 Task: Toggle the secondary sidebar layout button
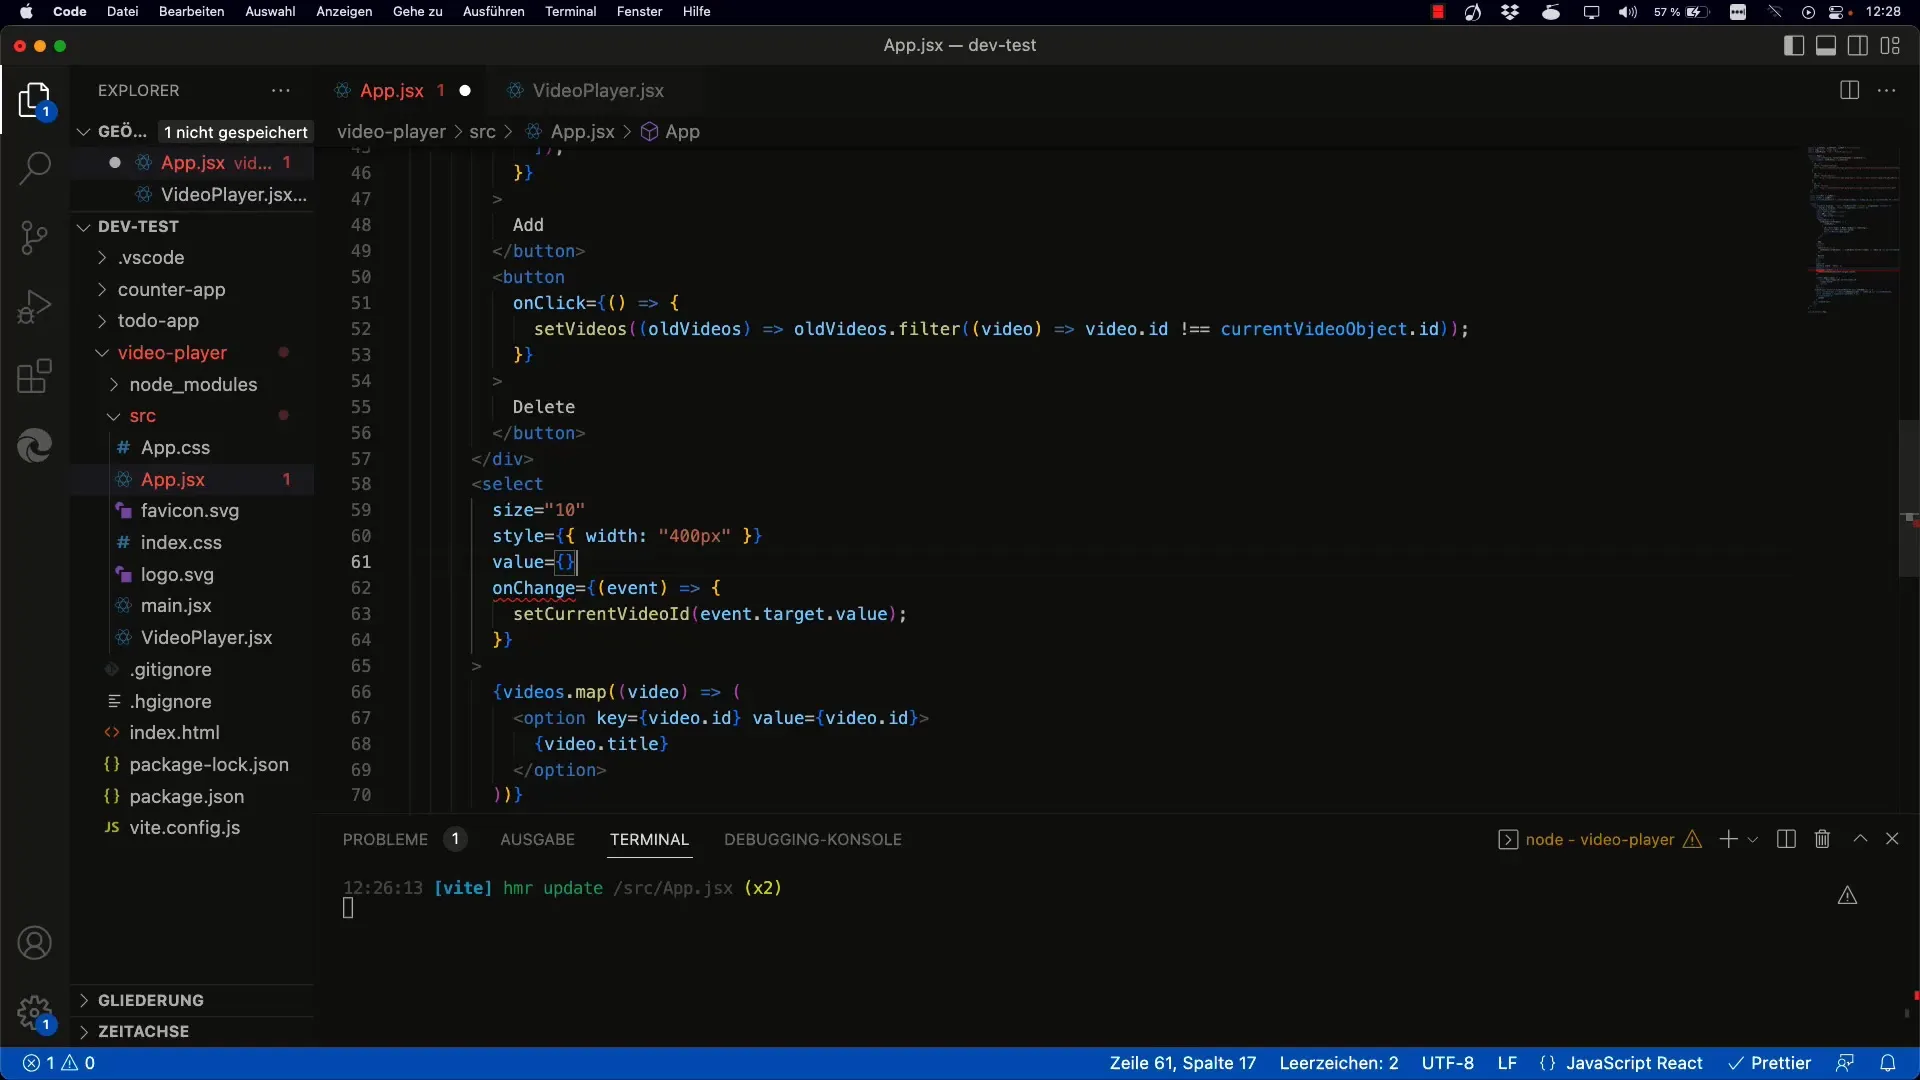pyautogui.click(x=1858, y=46)
